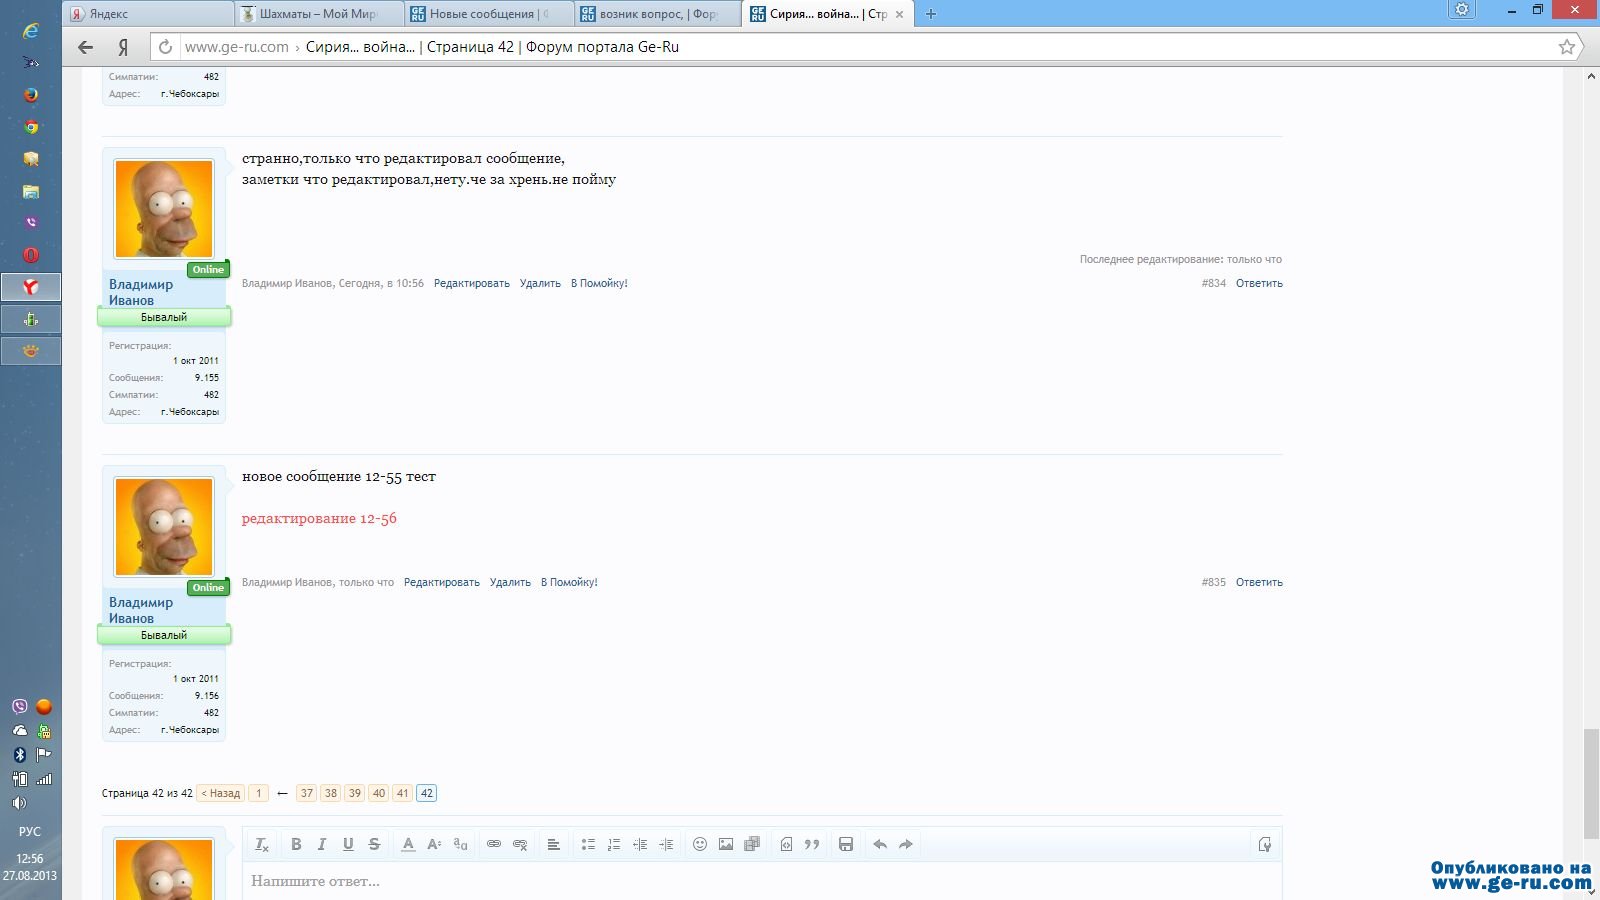Click the save draft floppy icon
This screenshot has width=1600, height=900.
pyautogui.click(x=846, y=844)
